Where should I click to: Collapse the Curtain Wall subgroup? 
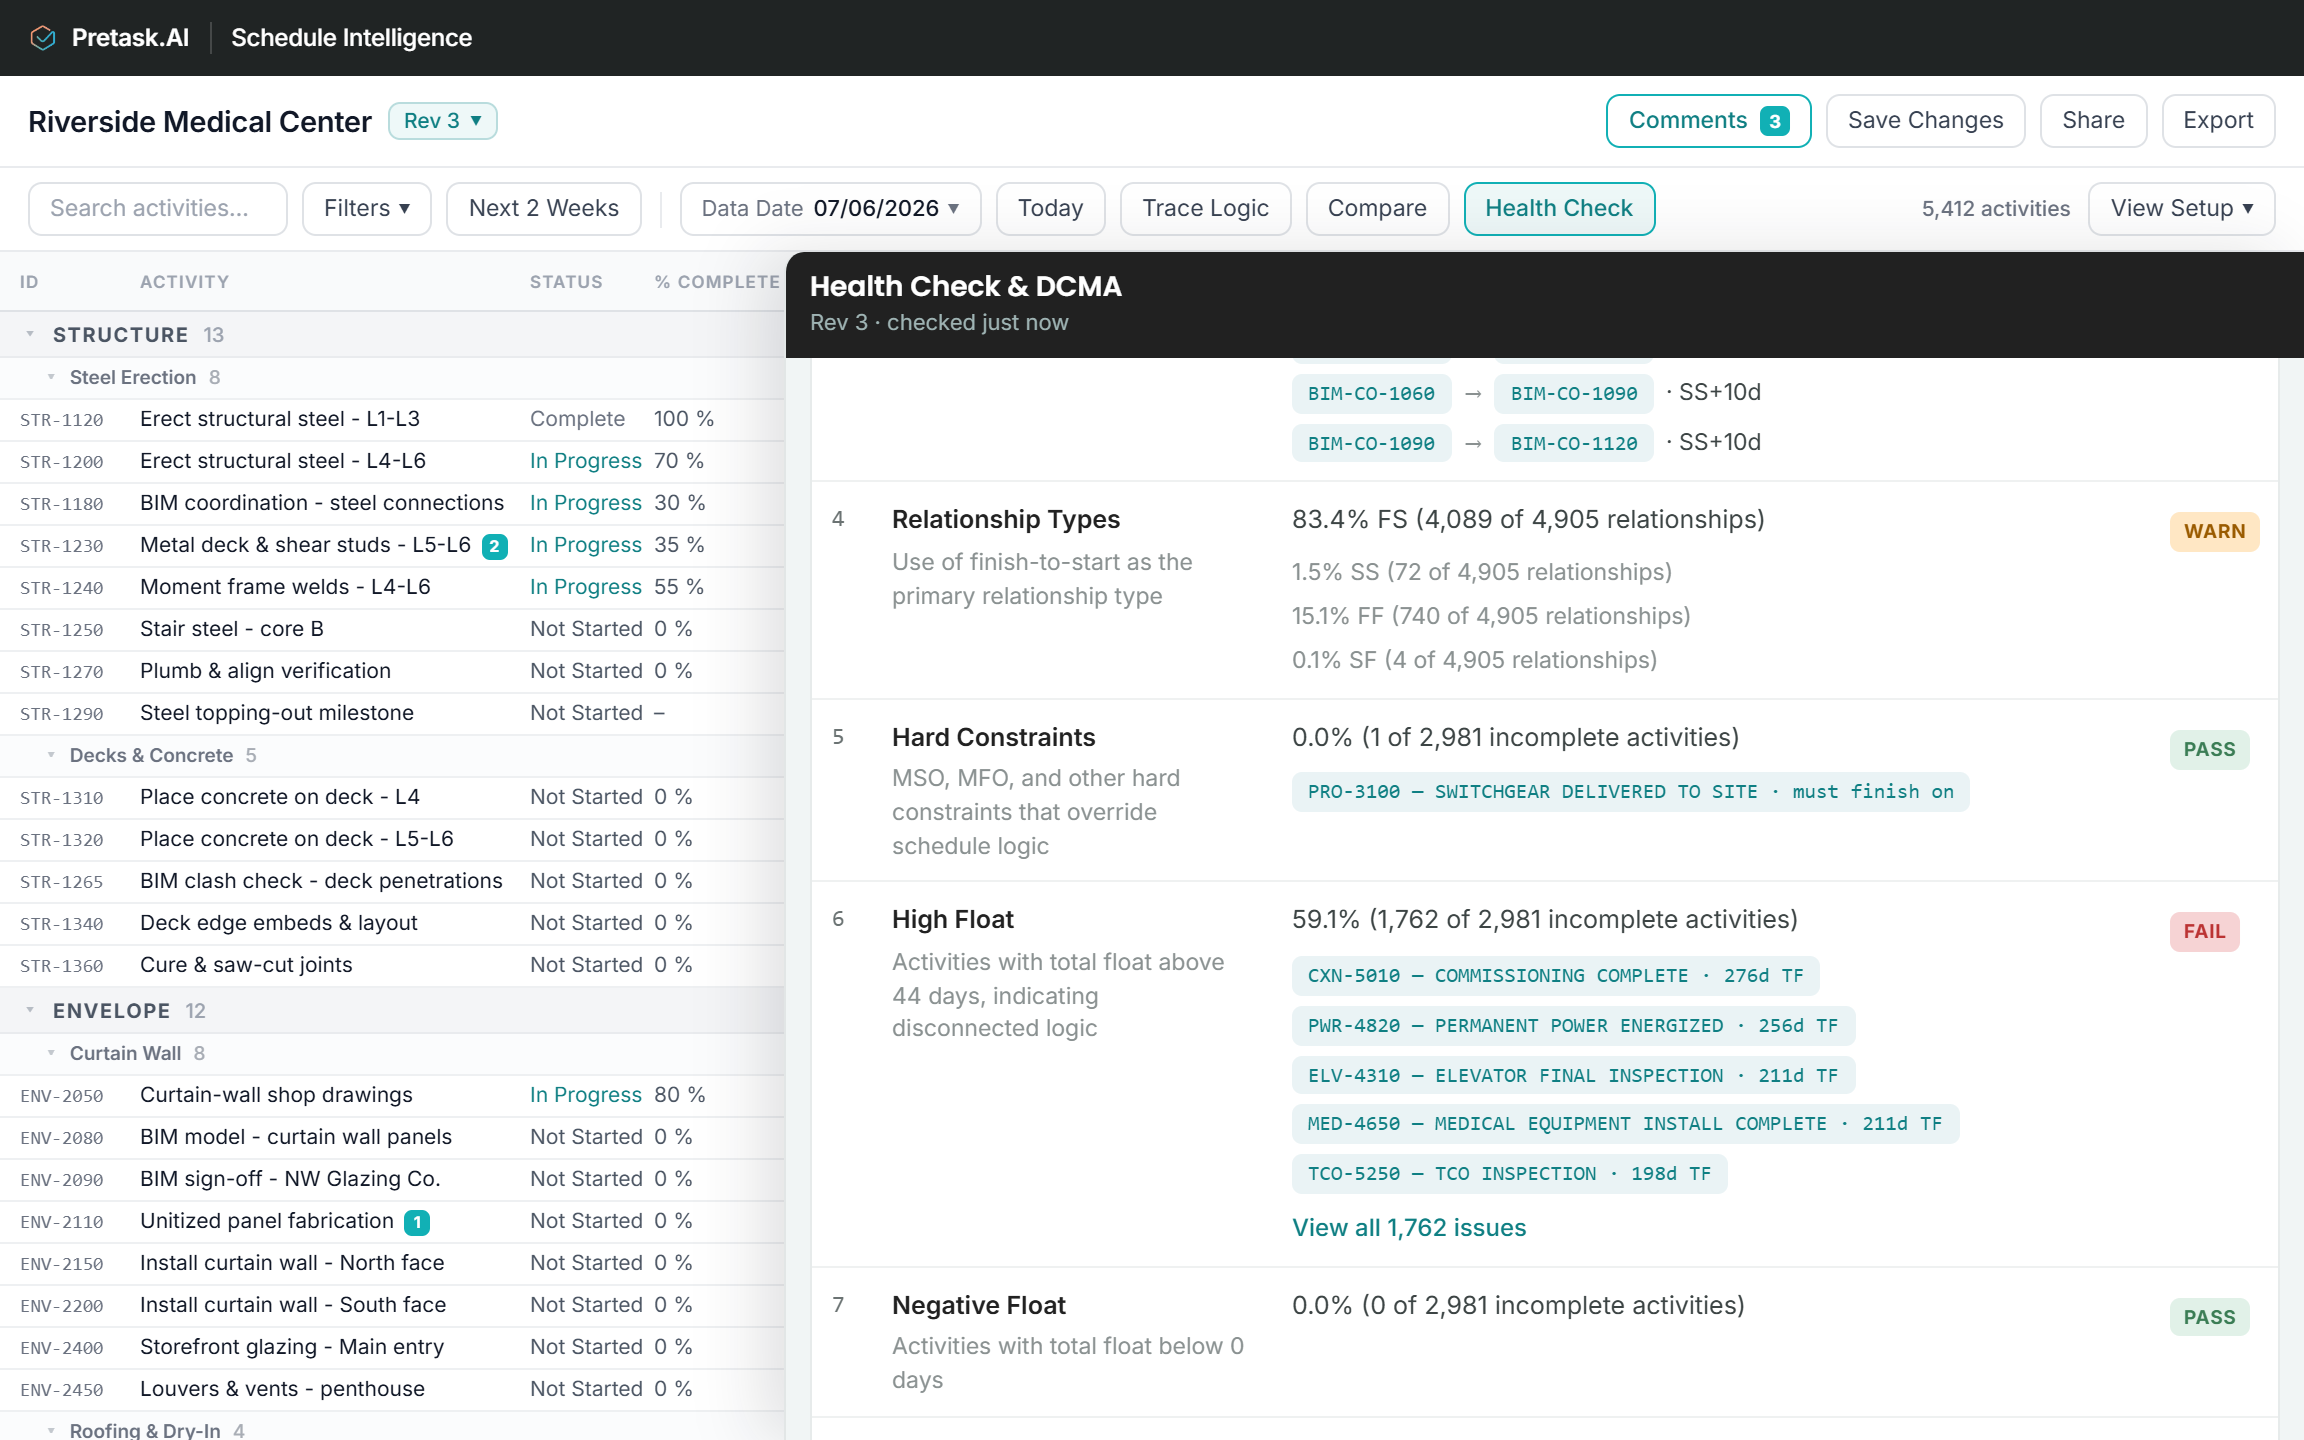(51, 1053)
